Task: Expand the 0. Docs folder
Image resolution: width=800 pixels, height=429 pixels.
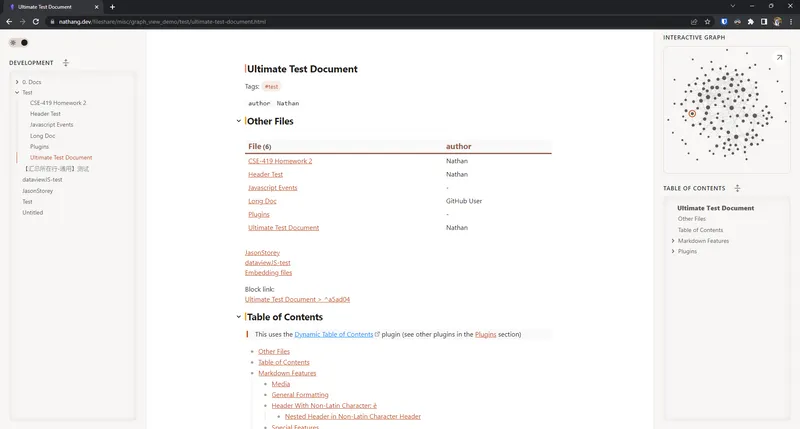Action: click(17, 81)
